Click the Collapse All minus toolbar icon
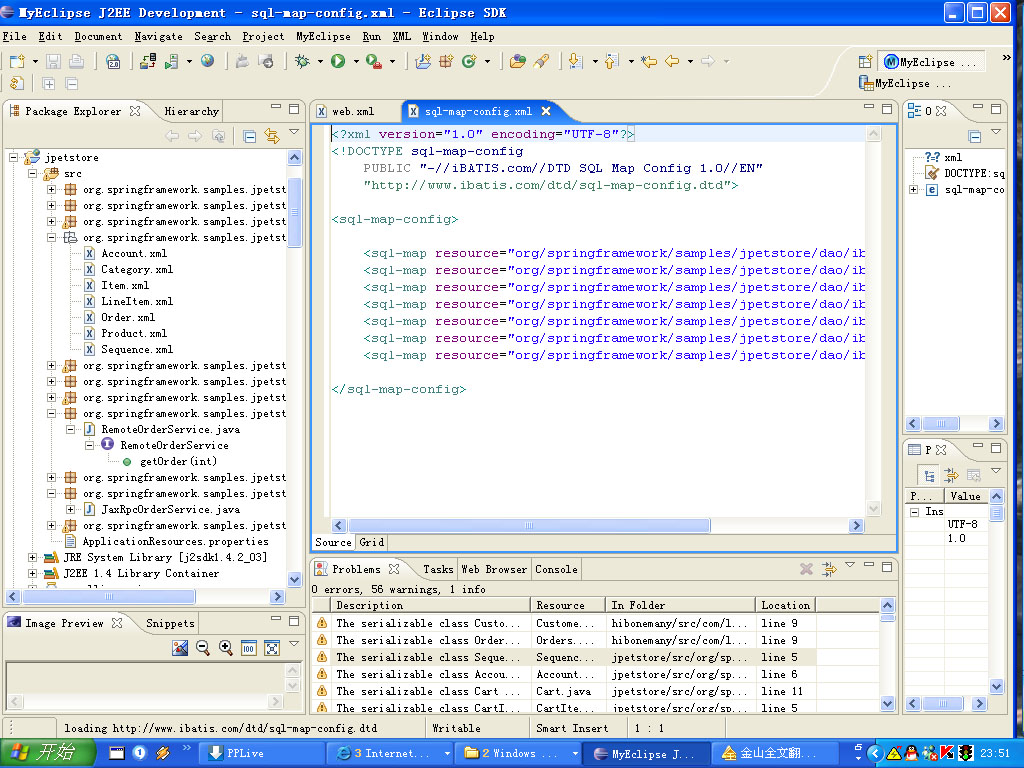1024x768 pixels. pos(72,84)
